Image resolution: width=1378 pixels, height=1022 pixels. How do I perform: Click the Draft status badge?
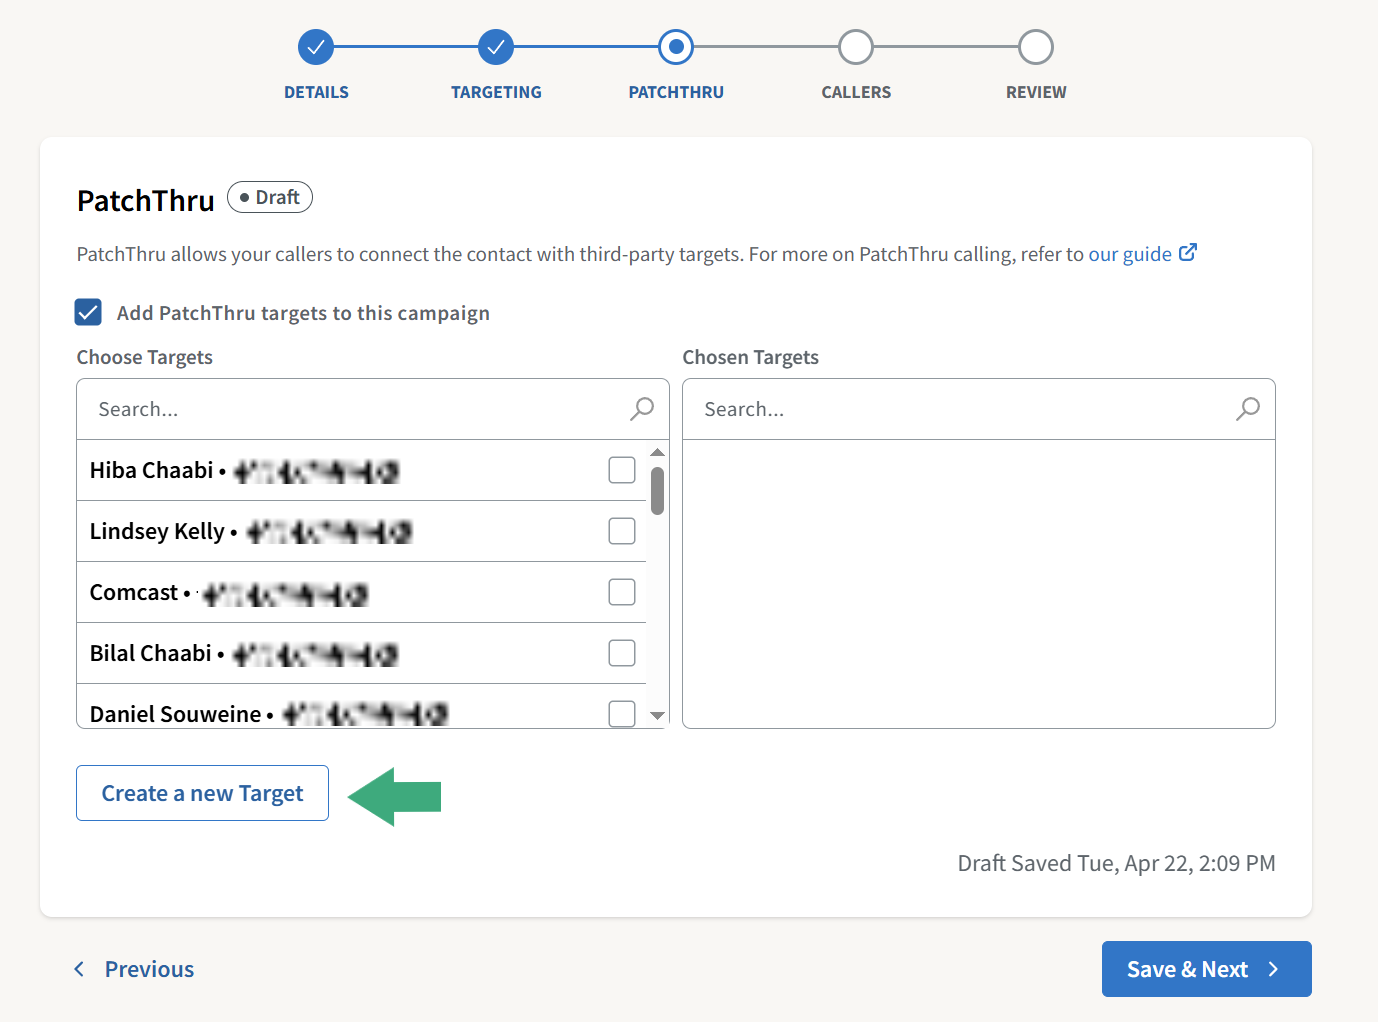[270, 197]
